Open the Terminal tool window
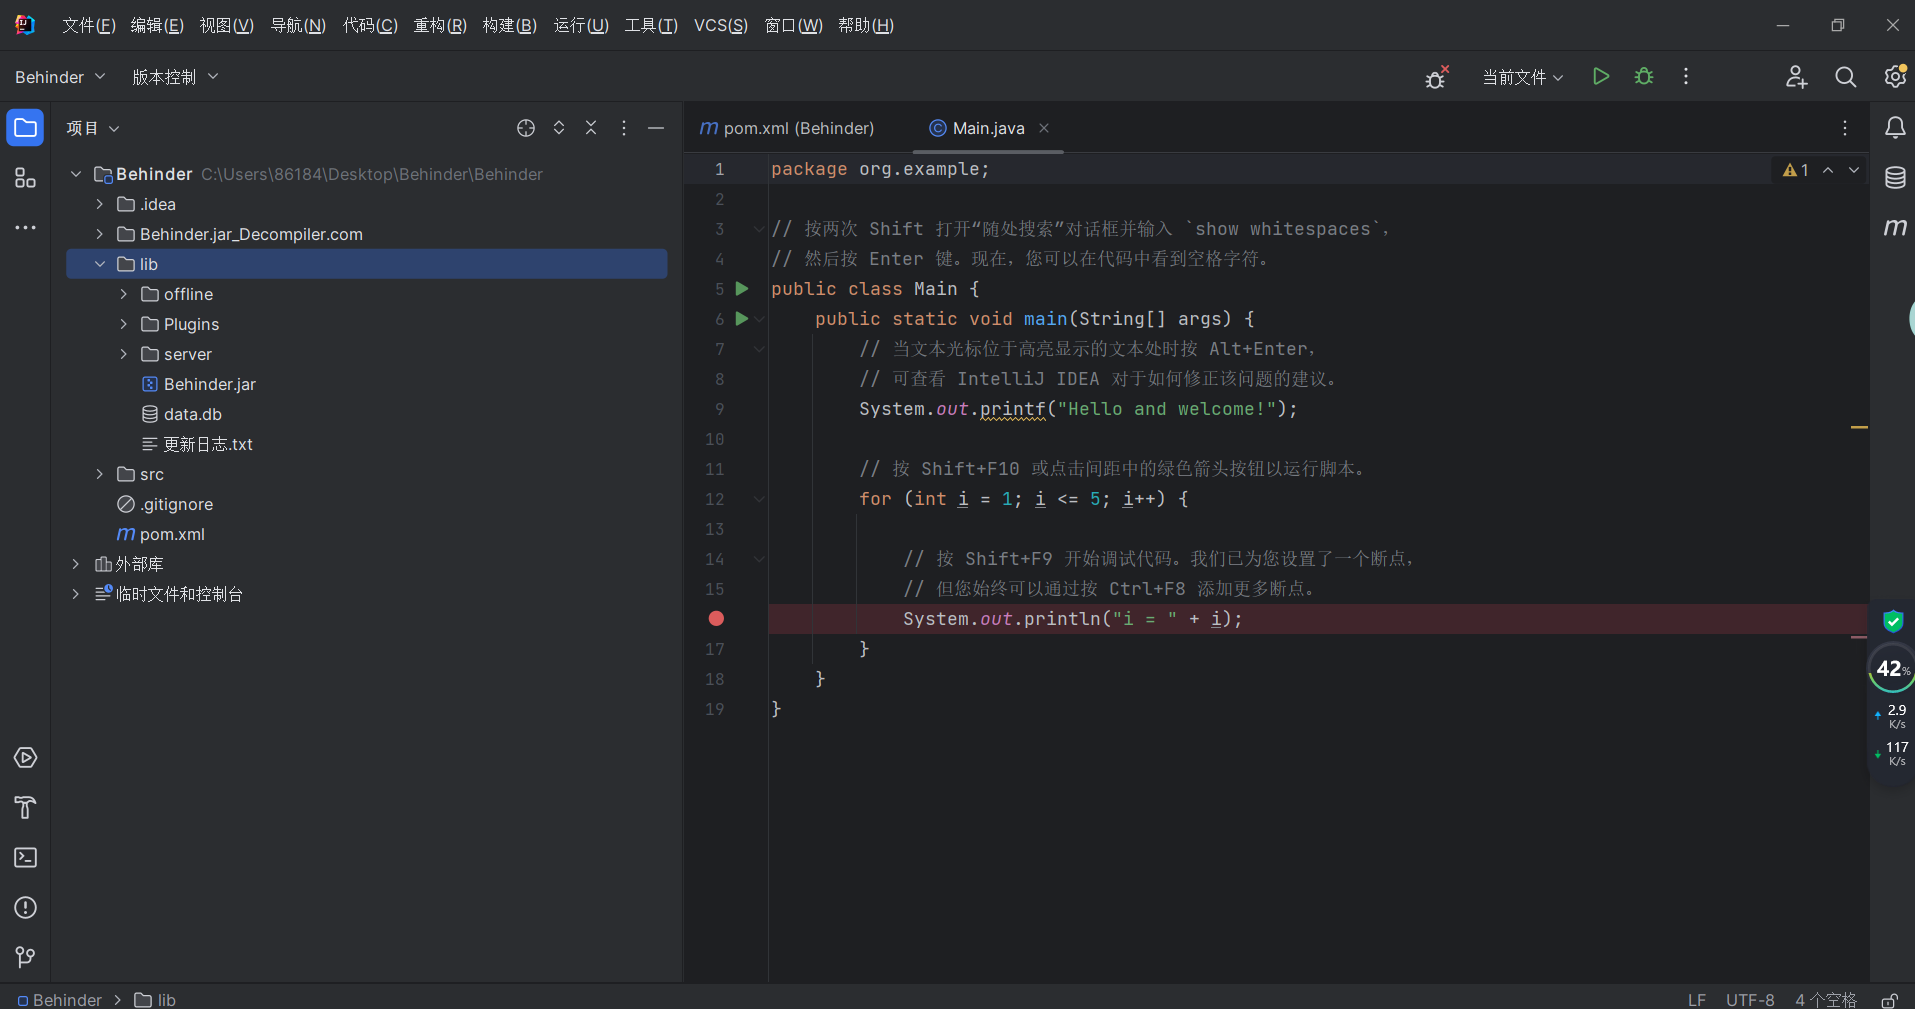1915x1009 pixels. click(25, 858)
